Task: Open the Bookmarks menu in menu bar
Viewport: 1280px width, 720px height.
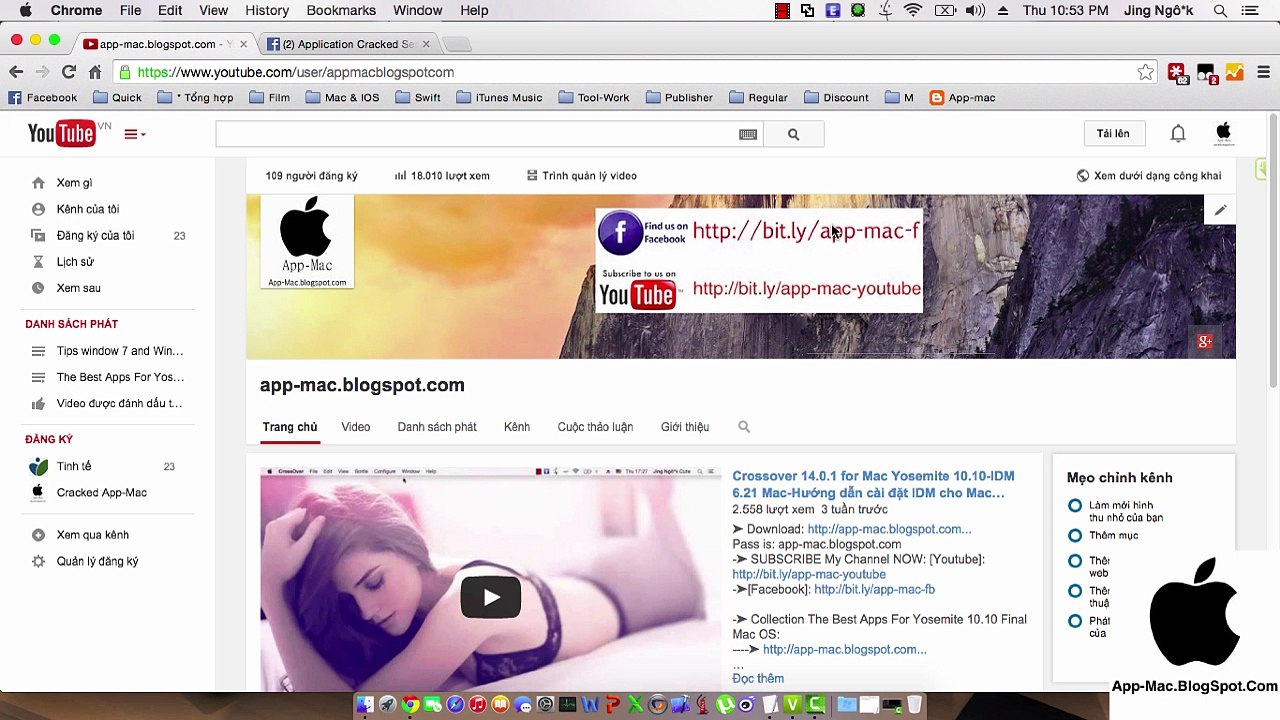Action: point(341,10)
